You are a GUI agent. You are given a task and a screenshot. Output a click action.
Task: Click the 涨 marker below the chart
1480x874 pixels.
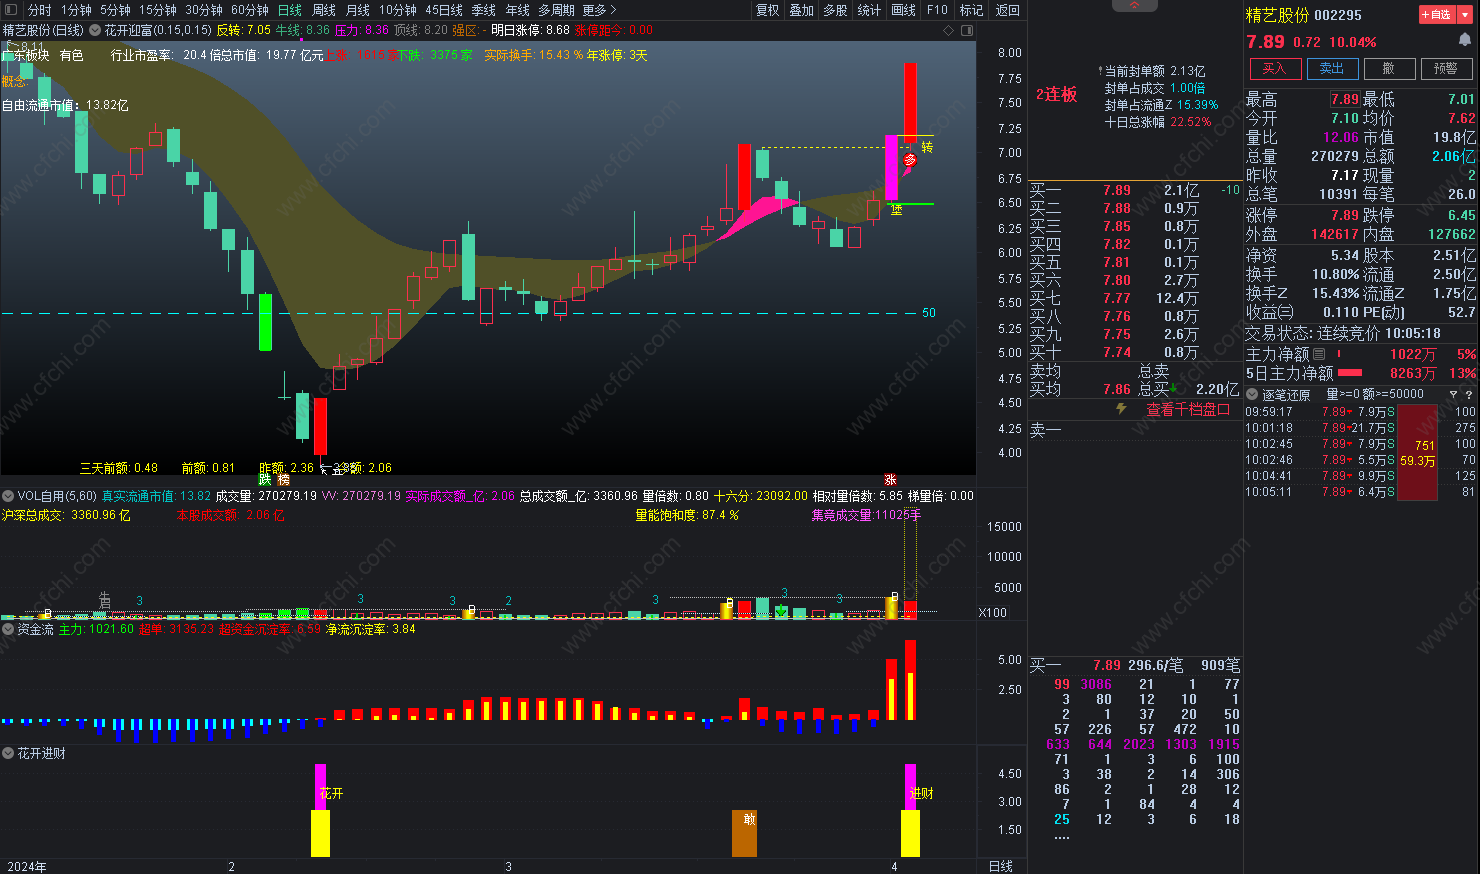(x=890, y=480)
